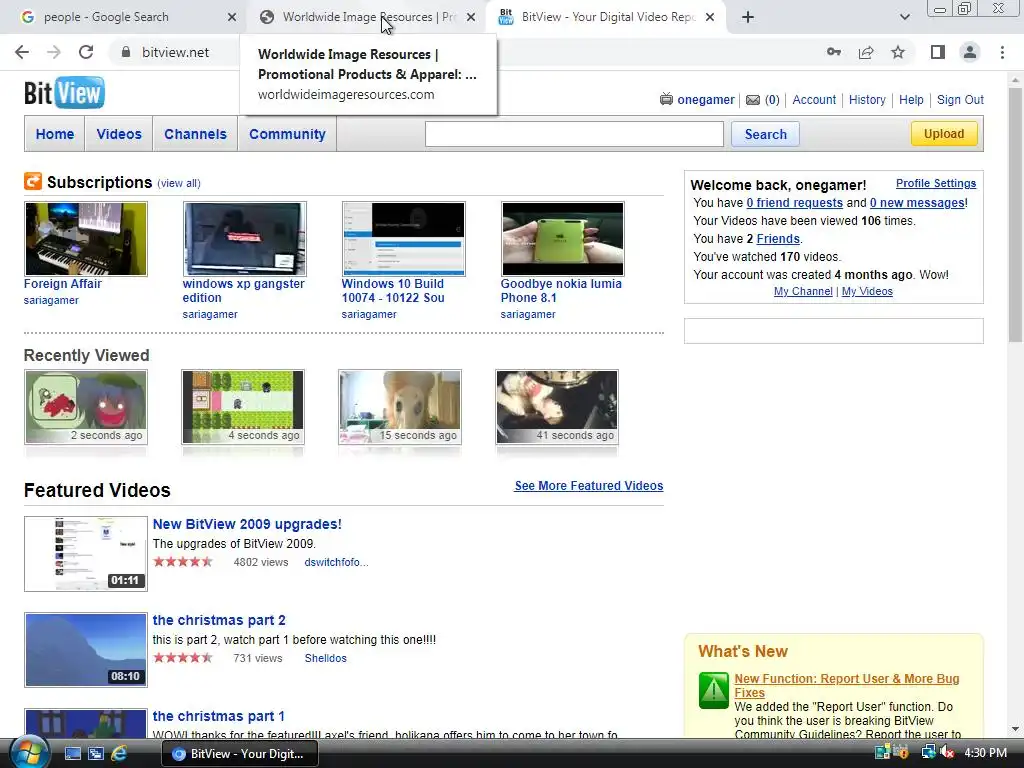Open the Videos navigation tab
Image resolution: width=1024 pixels, height=768 pixels.
point(119,134)
